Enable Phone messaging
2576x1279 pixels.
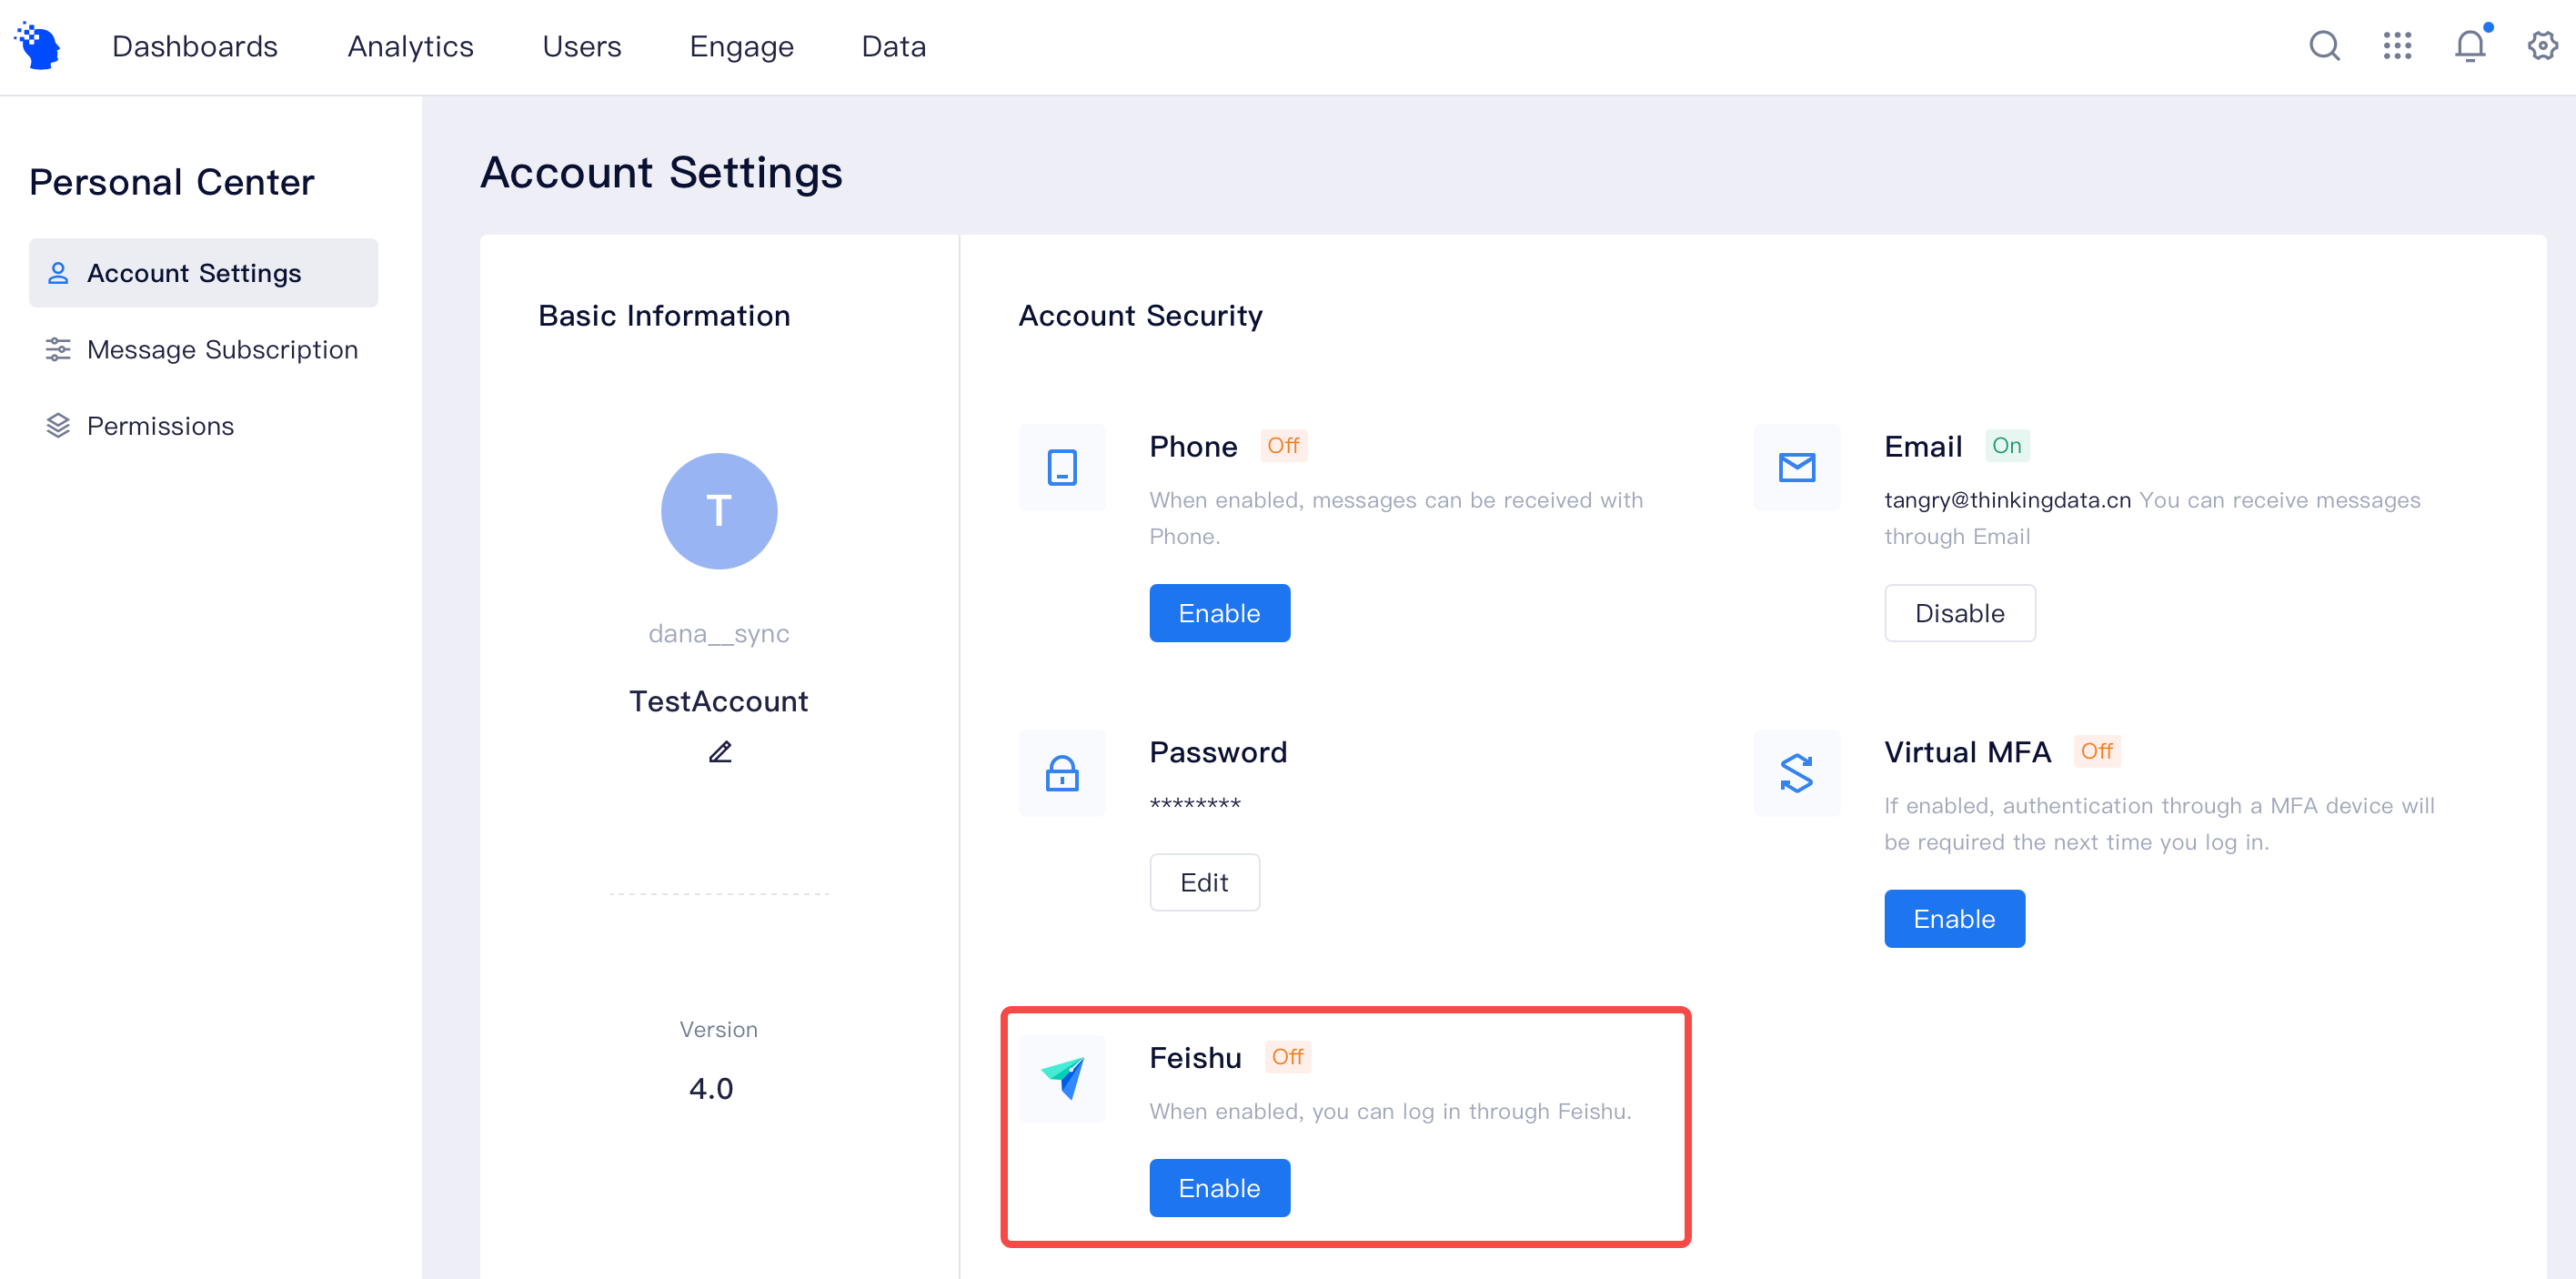pyautogui.click(x=1219, y=613)
